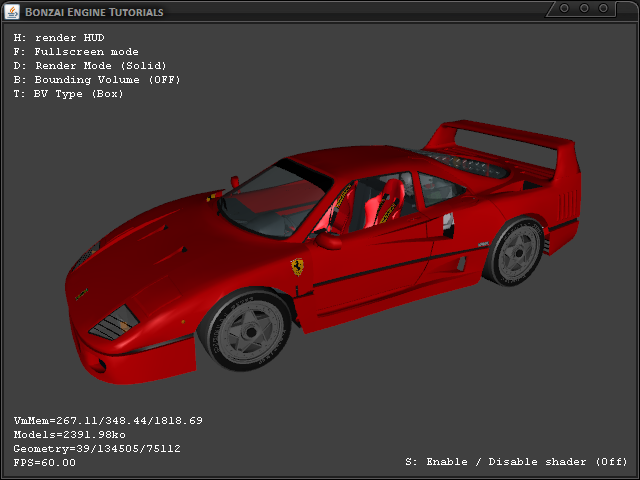Toggle the 'B: Bounding Volume (OFF)' line
The image size is (640, 480).
coord(97,79)
